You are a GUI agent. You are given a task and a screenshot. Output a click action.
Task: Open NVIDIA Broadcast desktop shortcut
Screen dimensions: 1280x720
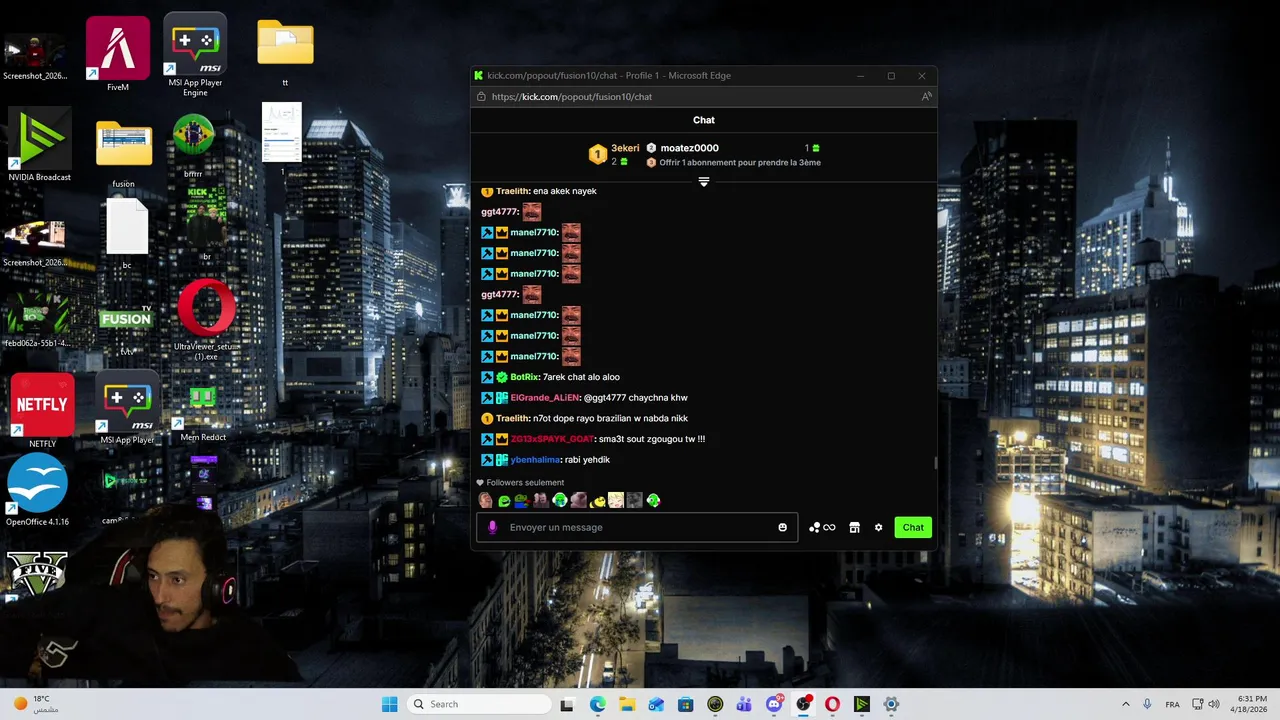[39, 145]
